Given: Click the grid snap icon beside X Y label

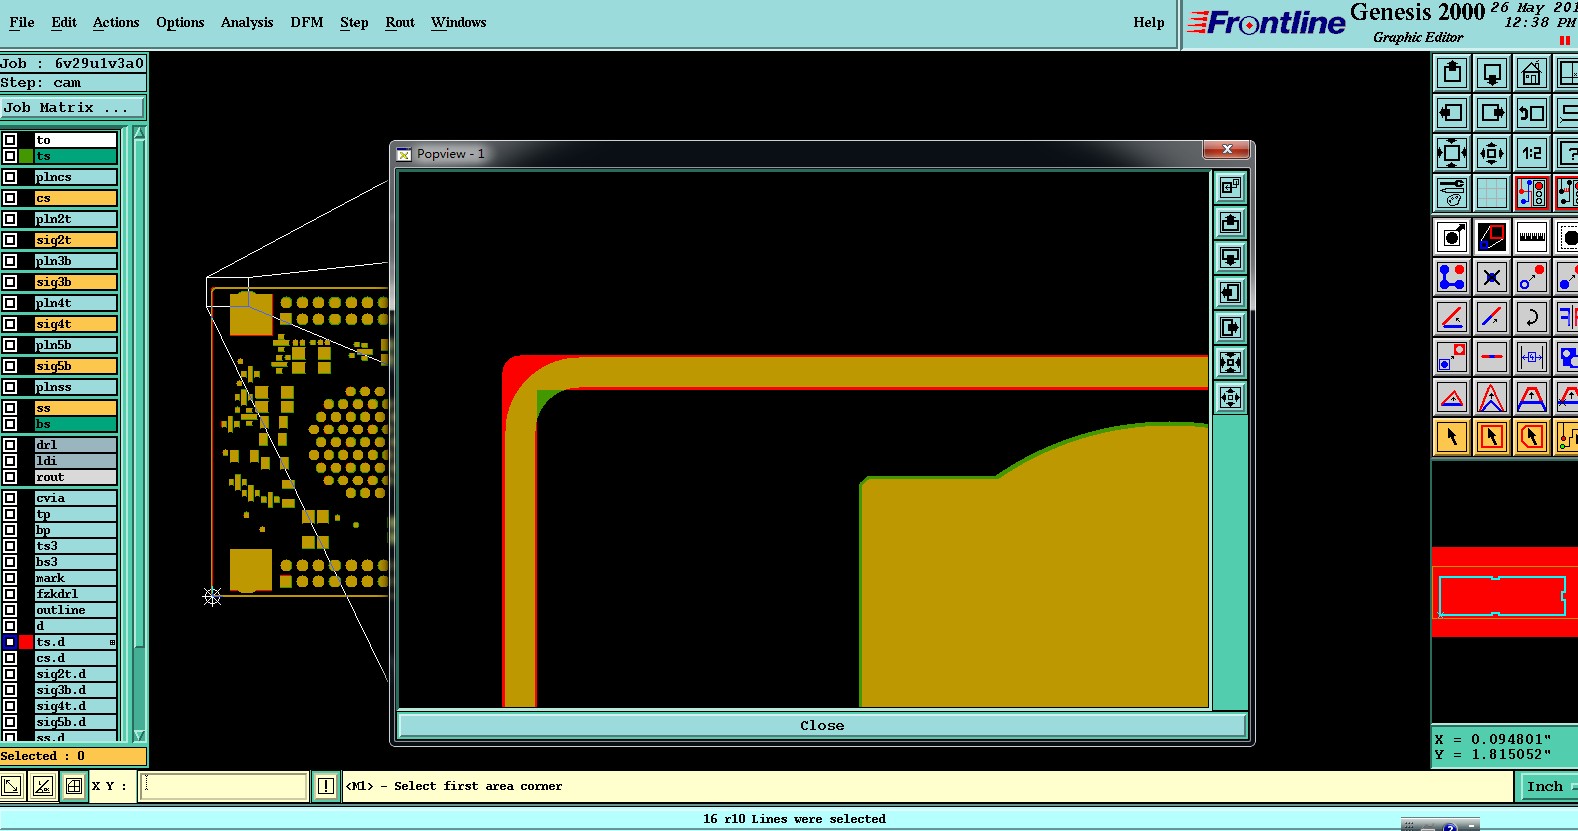Looking at the screenshot, I should [74, 786].
